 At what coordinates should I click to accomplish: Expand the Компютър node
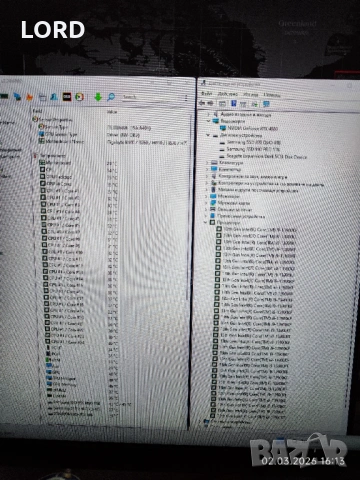(x=208, y=169)
